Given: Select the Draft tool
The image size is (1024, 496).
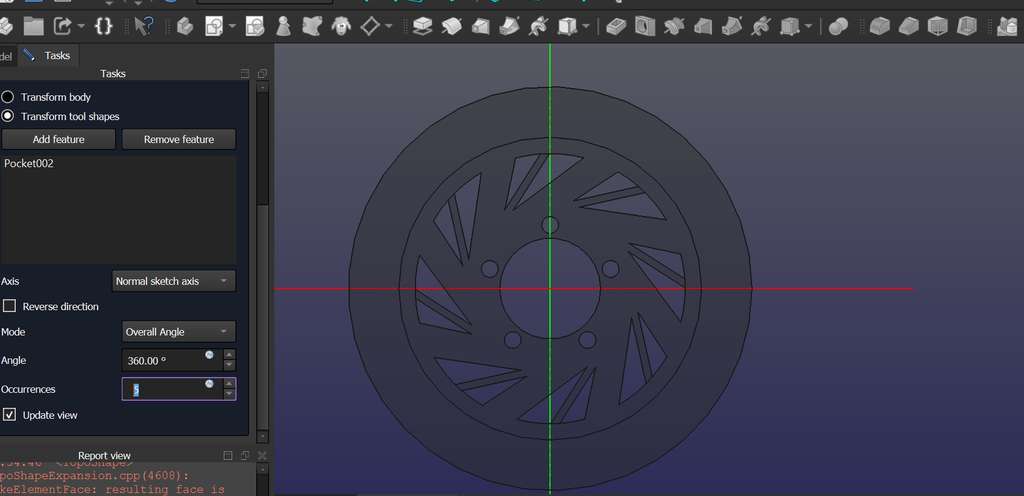Looking at the screenshot, I should 938,26.
